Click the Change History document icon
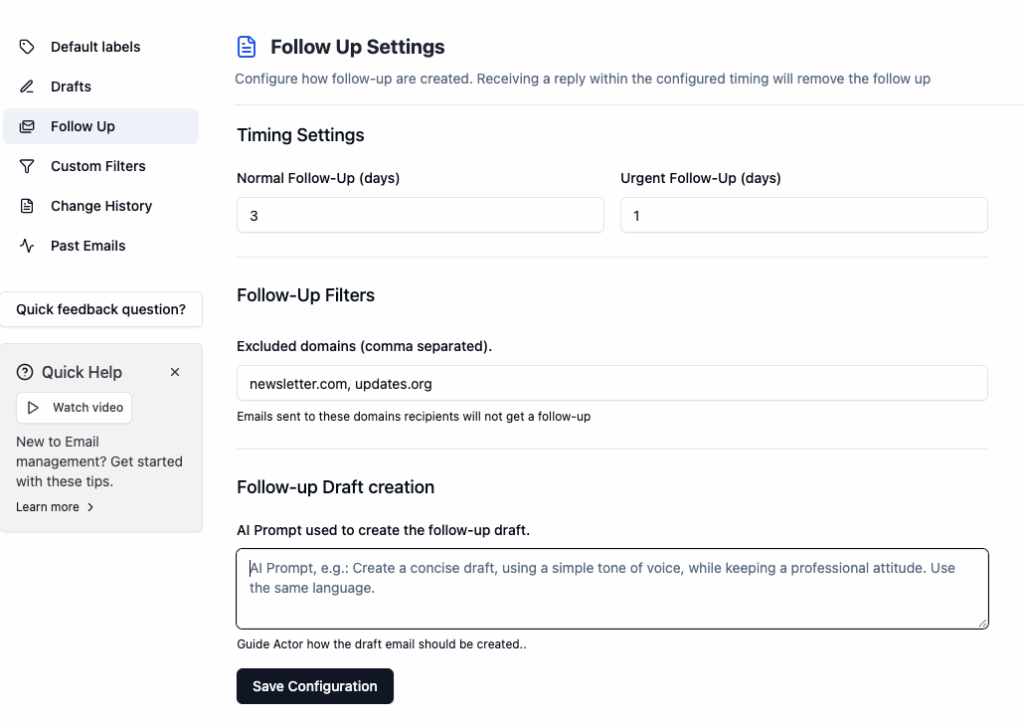The height and width of the screenshot is (726, 1024). 27,206
